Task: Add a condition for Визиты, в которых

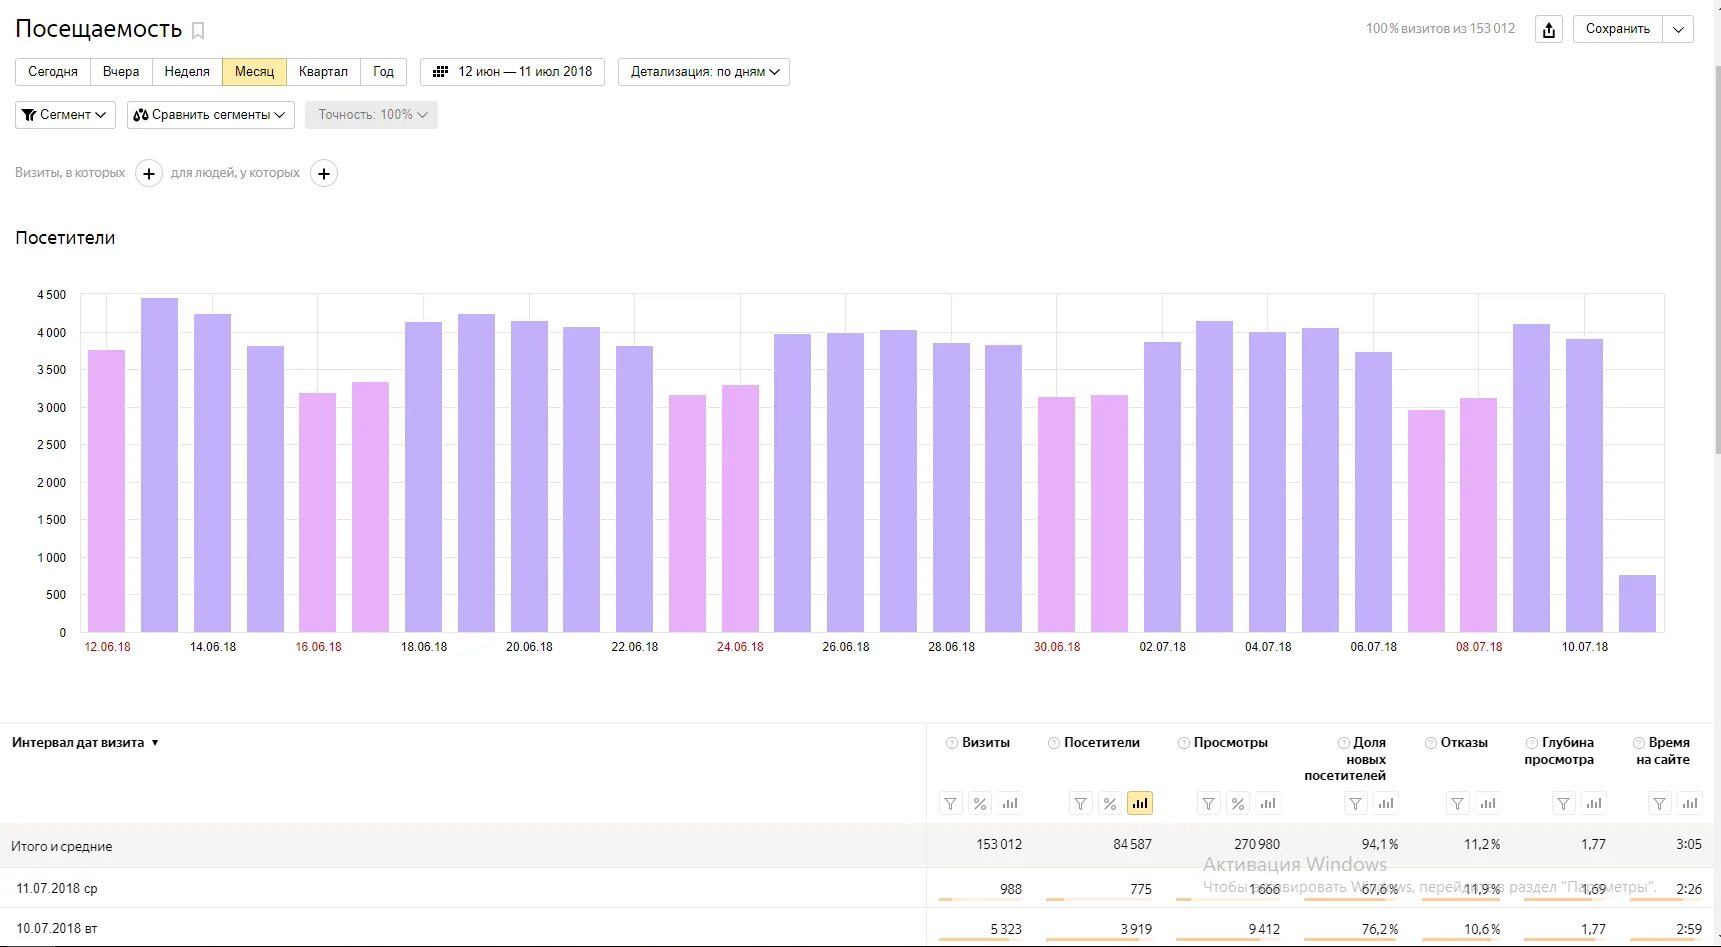Action: (149, 174)
